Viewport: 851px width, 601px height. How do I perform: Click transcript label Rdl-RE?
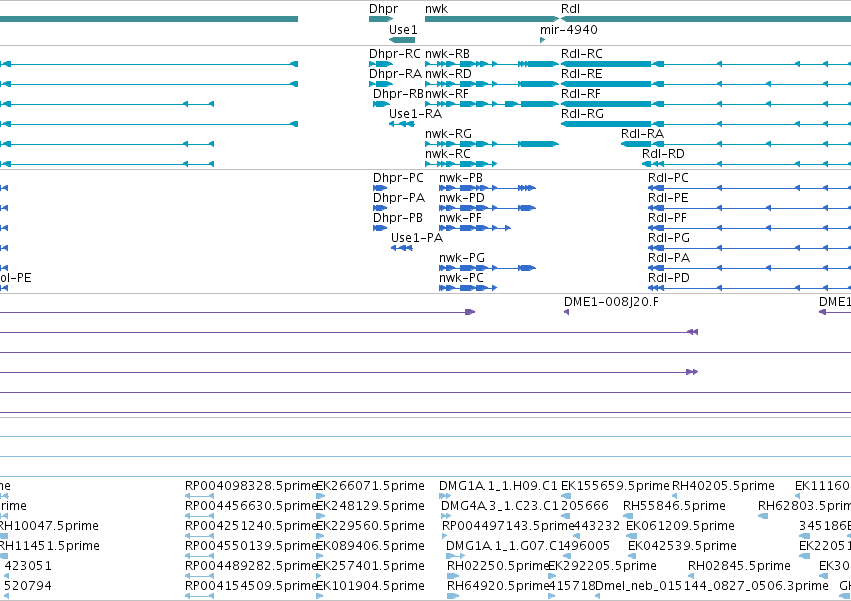[x=582, y=74]
